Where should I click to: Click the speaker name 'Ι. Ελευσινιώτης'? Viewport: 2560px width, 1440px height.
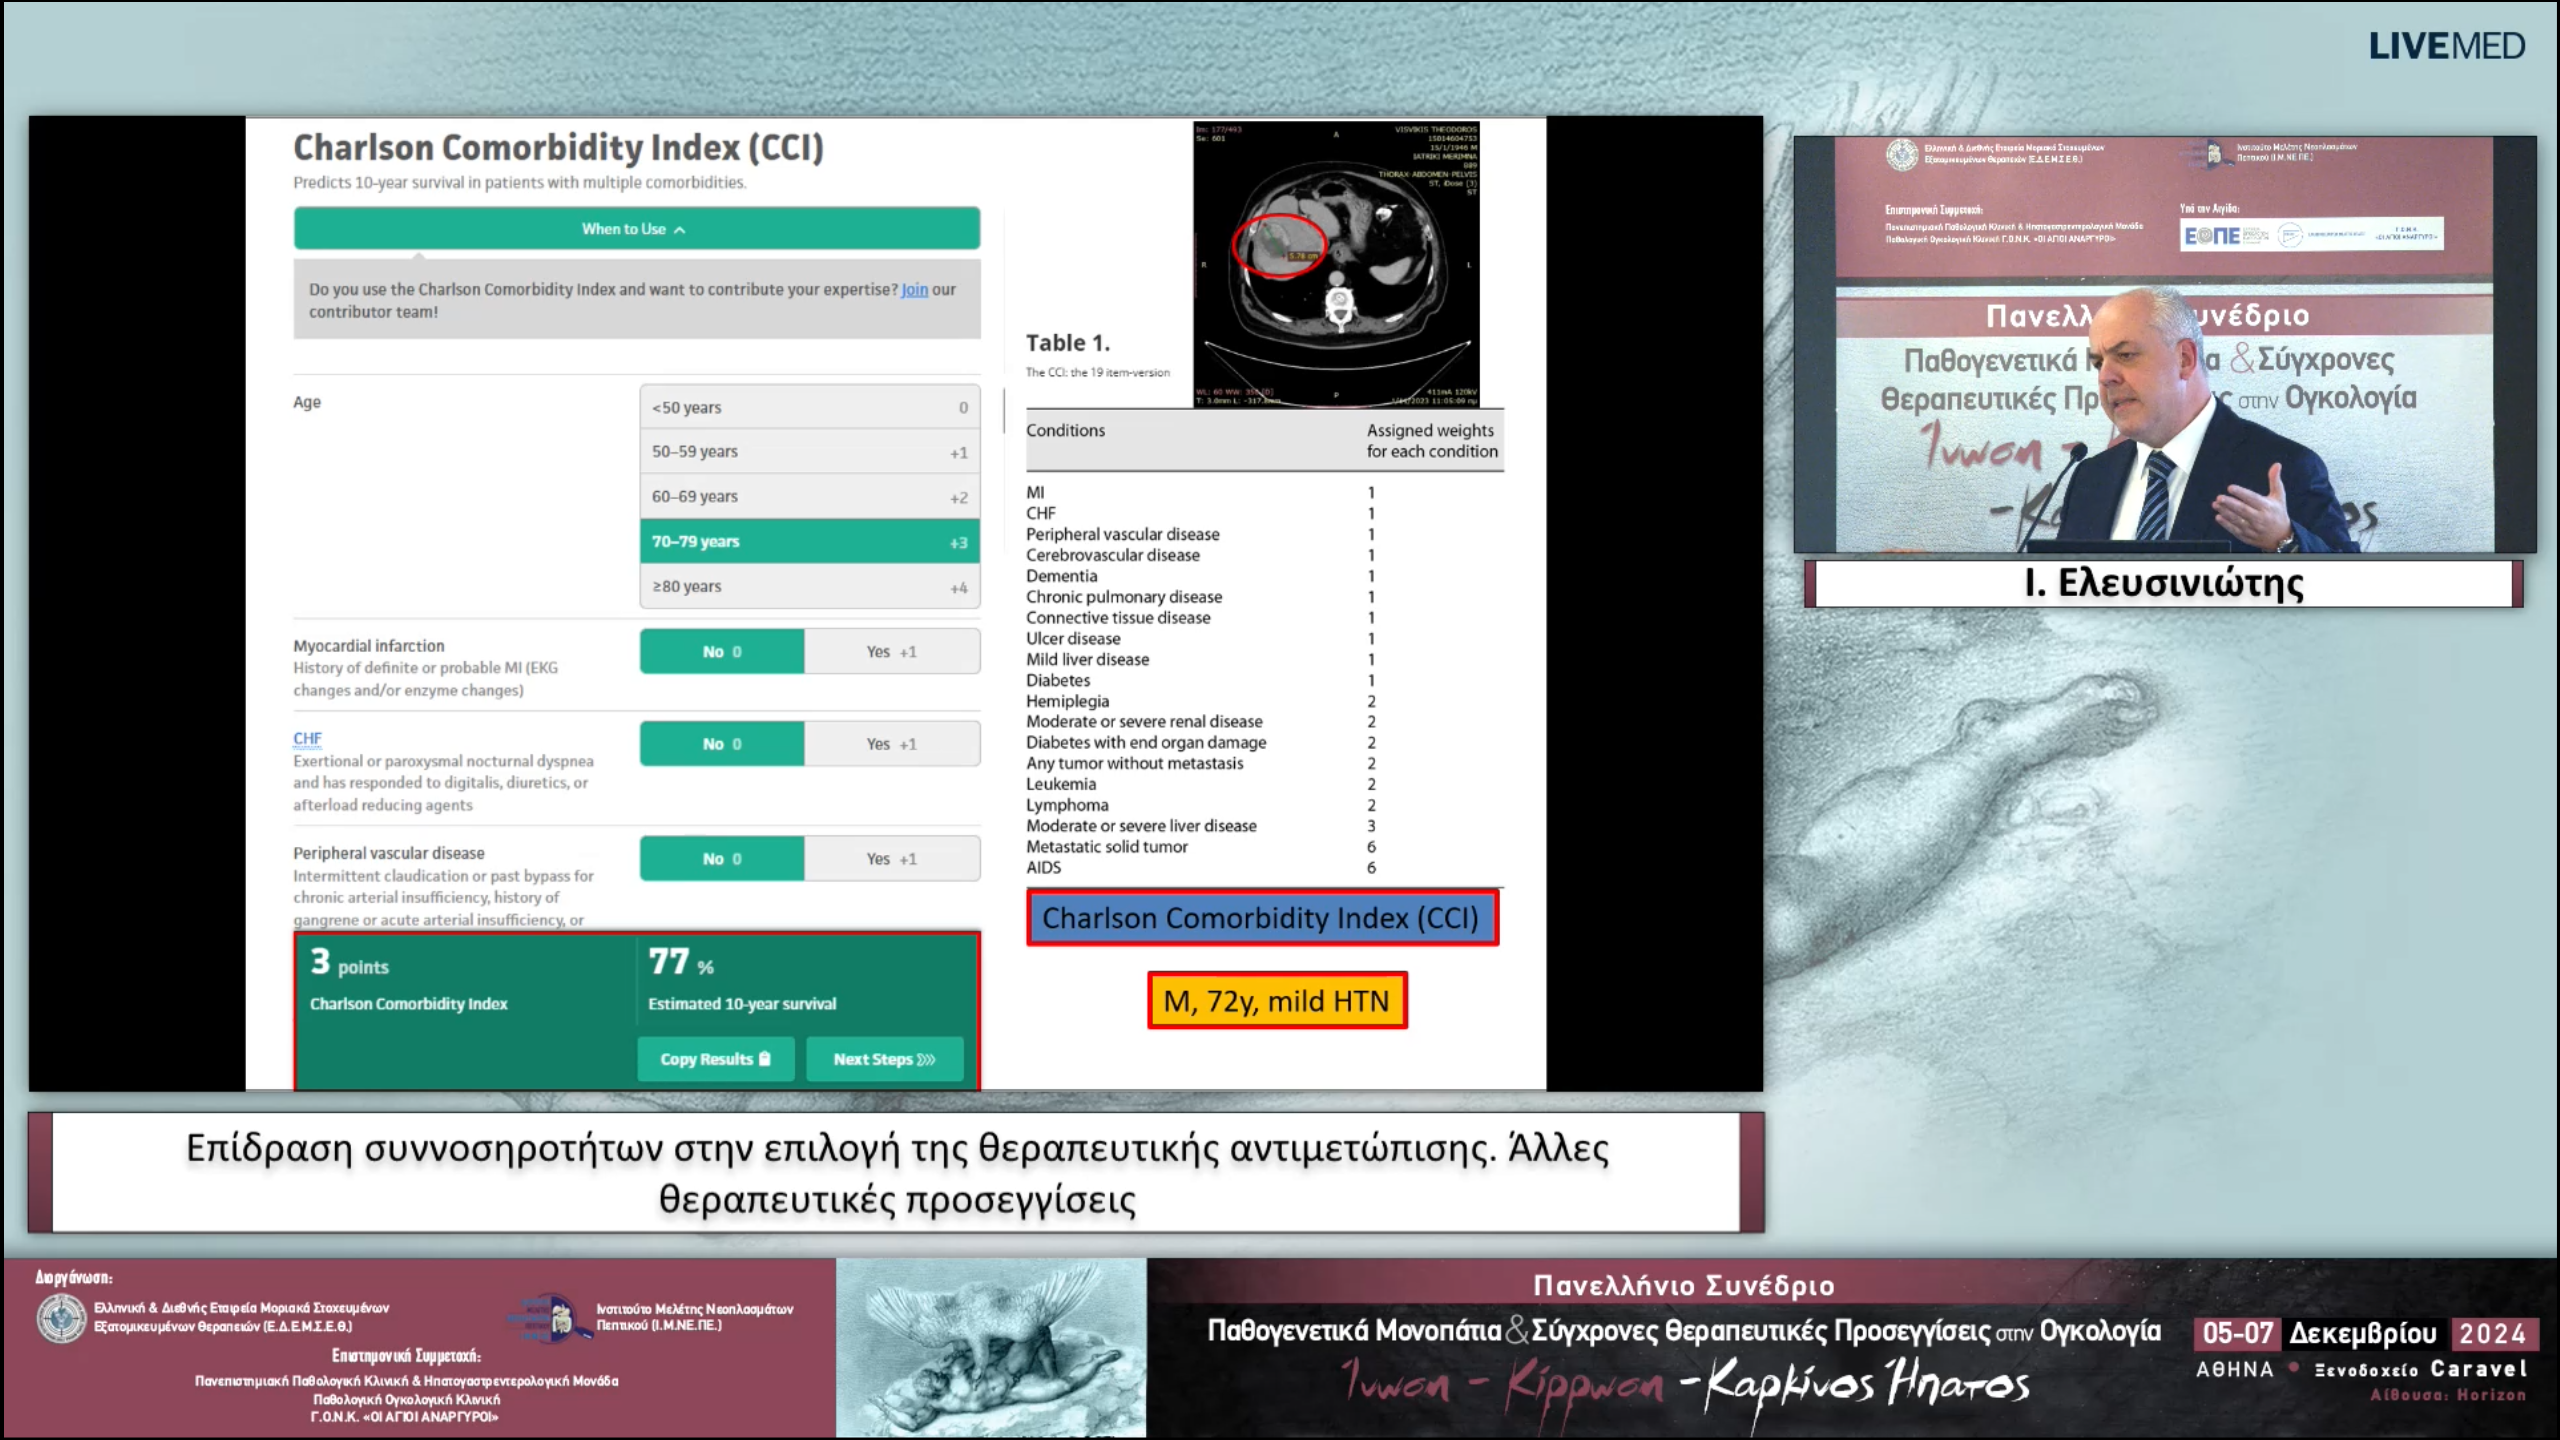pos(2165,583)
